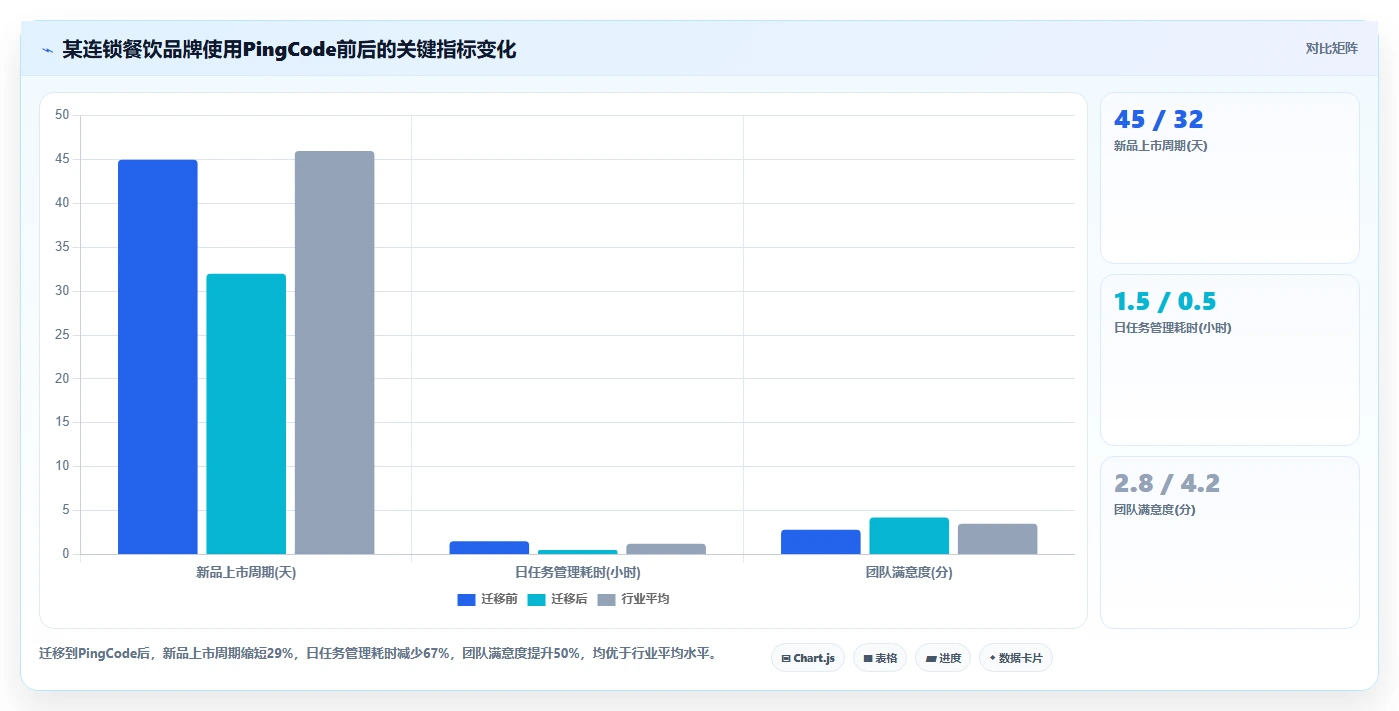Viewport: 1399px width, 711px height.
Task: Click the 行业平均 bar for 新品上市周期
Action: pyautogui.click(x=335, y=353)
